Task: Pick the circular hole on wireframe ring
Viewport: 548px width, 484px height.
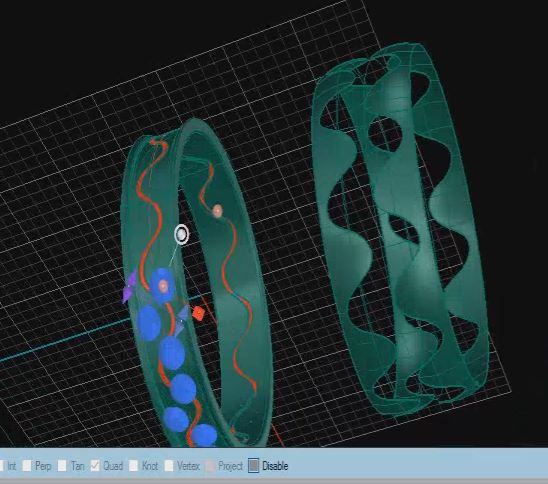Action: (385, 134)
